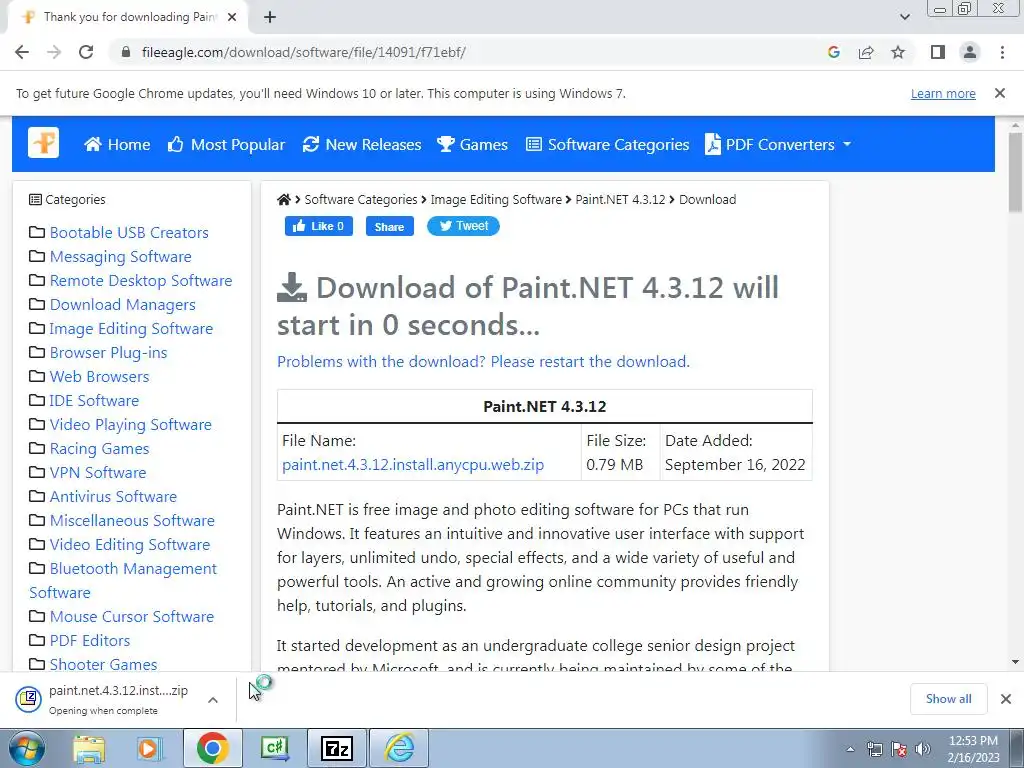Open Windows Explorer from taskbar
The height and width of the screenshot is (768, 1024).
point(89,748)
